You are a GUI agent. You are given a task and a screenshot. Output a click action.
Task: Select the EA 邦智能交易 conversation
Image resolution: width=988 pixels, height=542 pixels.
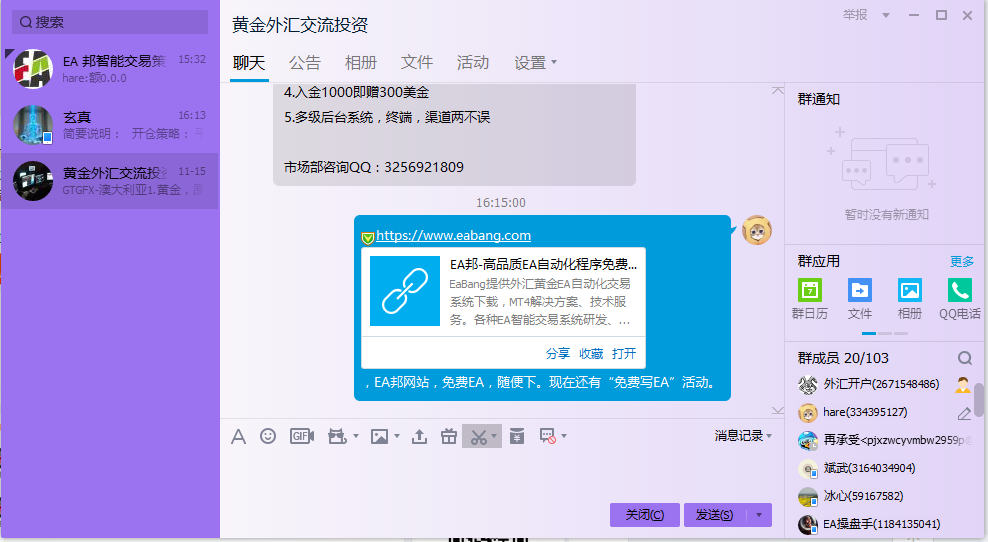(x=110, y=69)
